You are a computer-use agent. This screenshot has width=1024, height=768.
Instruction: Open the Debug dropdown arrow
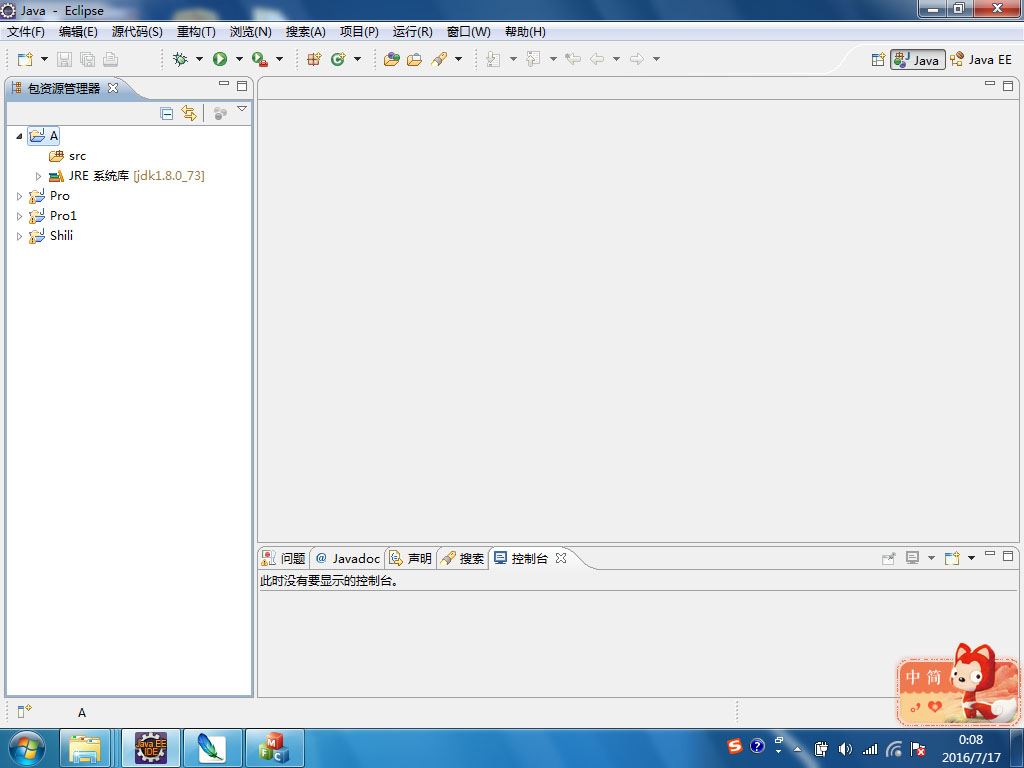pyautogui.click(x=199, y=59)
